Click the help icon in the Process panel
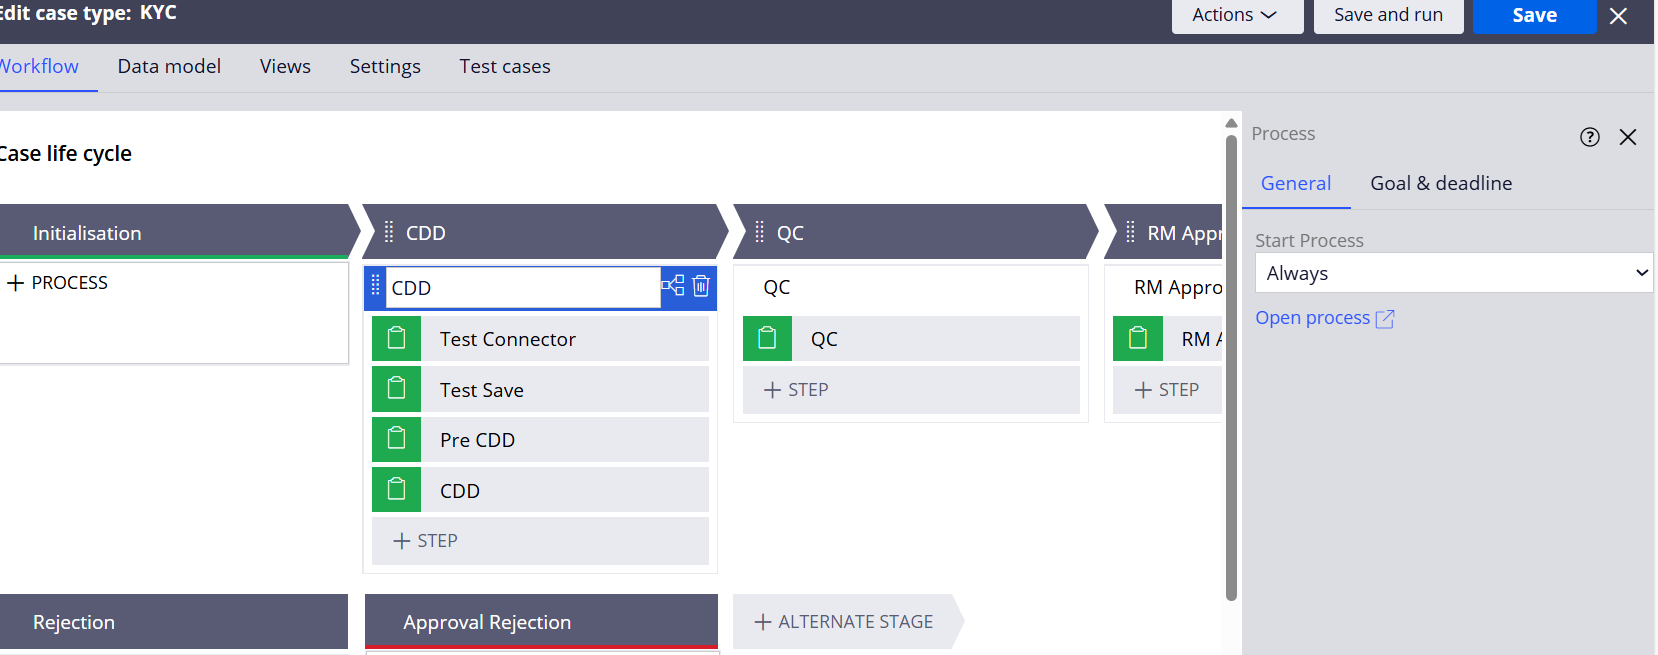 tap(1590, 137)
